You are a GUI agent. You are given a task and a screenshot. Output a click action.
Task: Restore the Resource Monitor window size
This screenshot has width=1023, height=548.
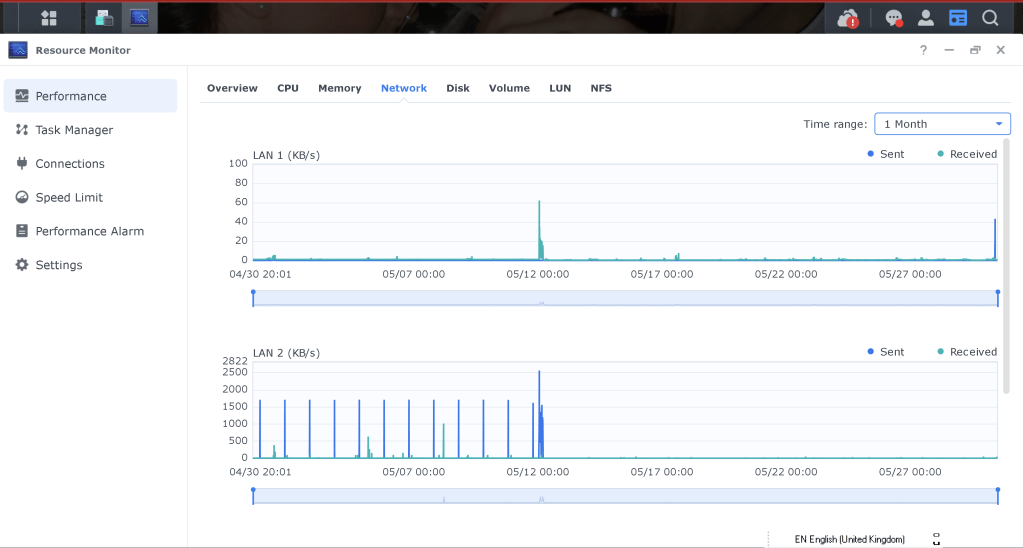(975, 50)
